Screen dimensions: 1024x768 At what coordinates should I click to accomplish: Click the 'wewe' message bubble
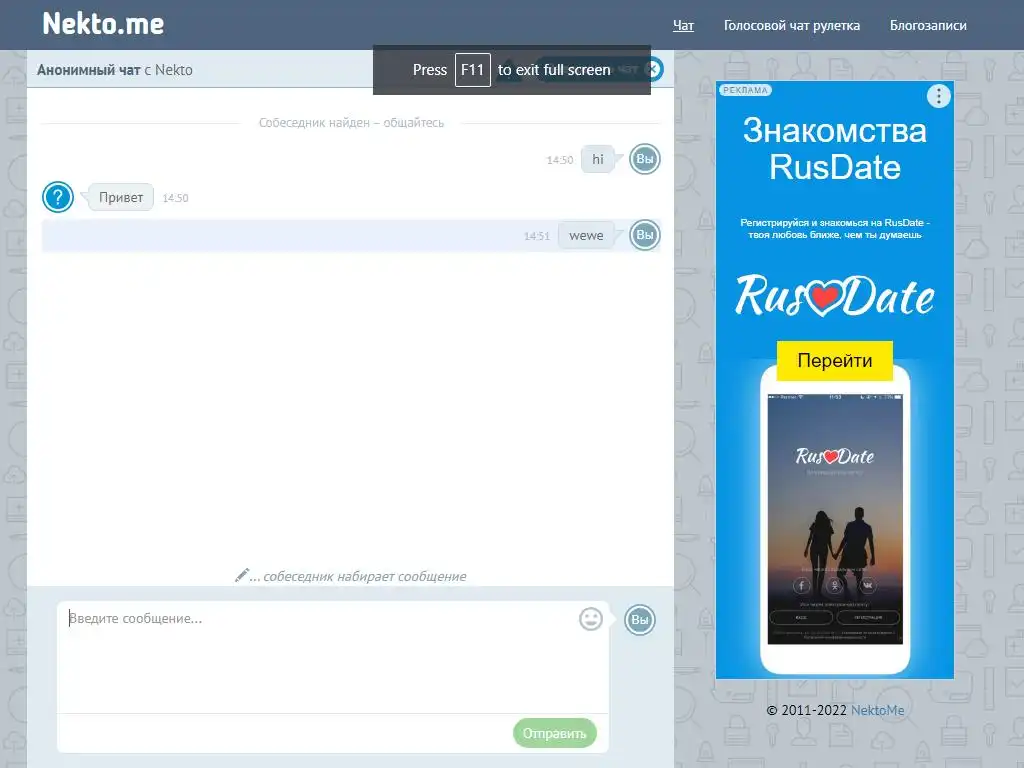(586, 236)
